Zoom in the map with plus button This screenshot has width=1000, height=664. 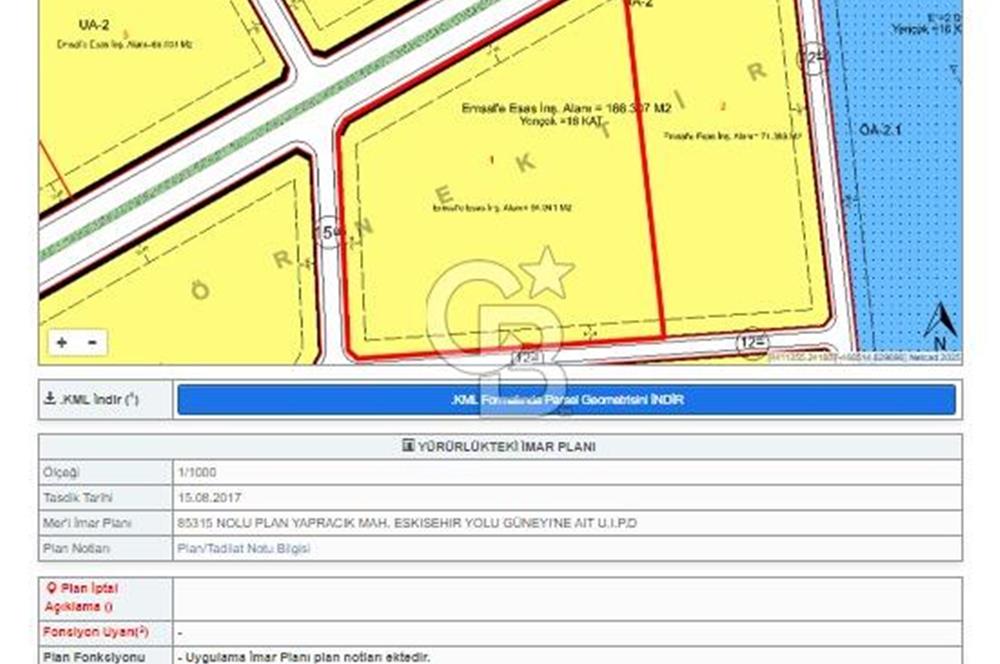point(62,343)
